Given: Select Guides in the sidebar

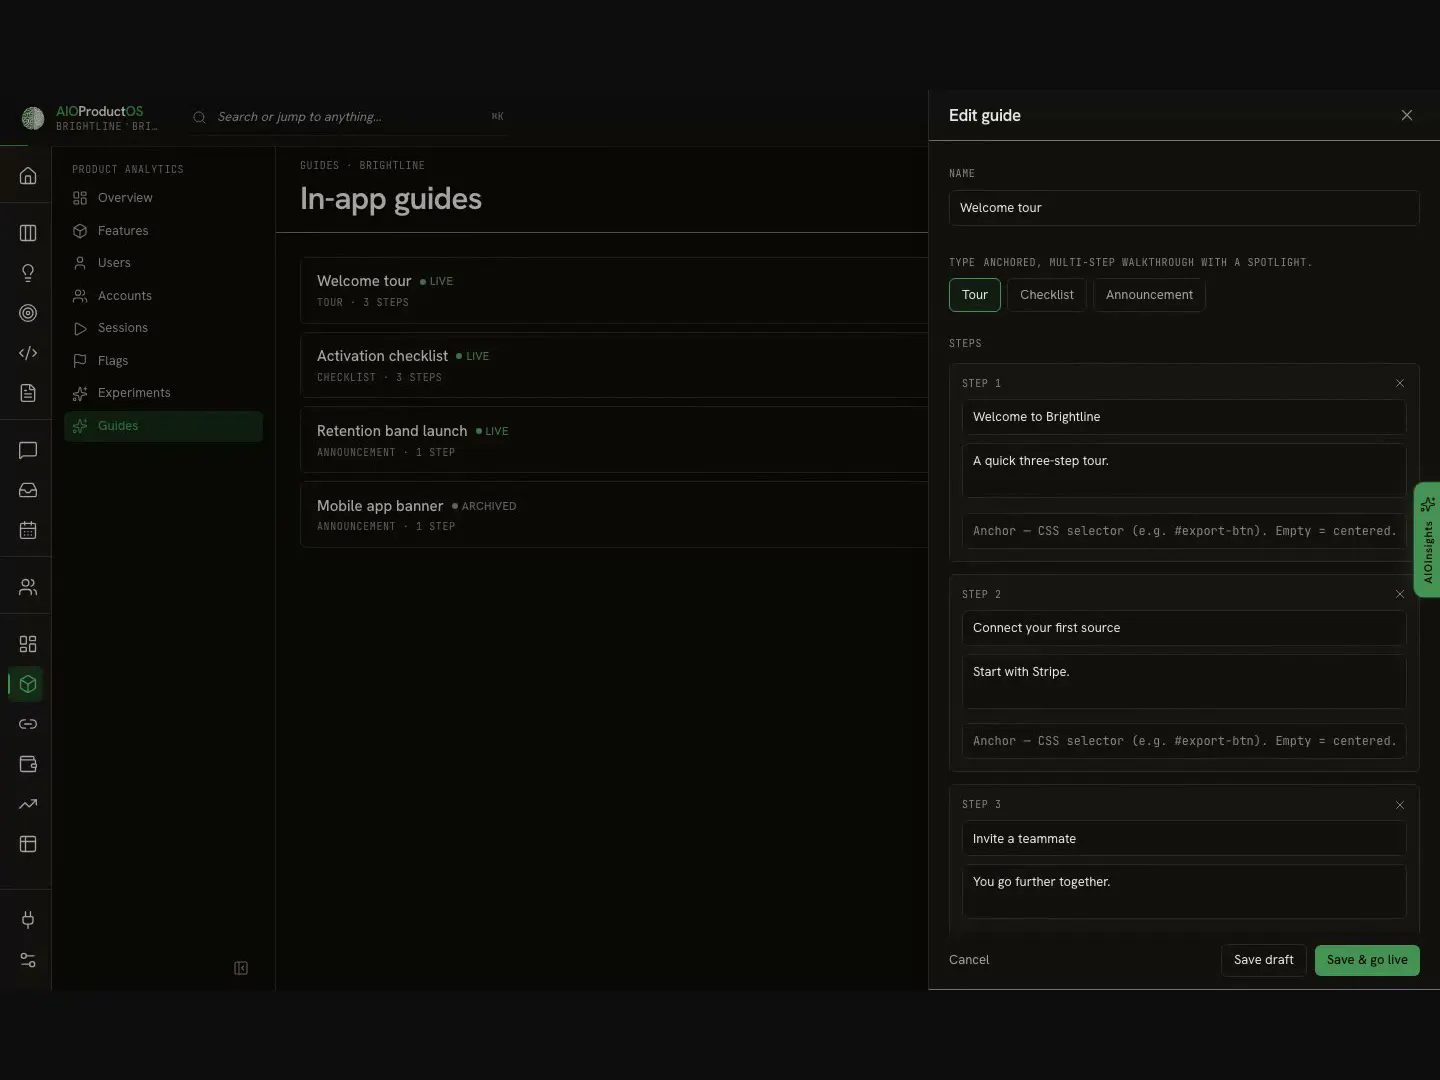Looking at the screenshot, I should [163, 426].
